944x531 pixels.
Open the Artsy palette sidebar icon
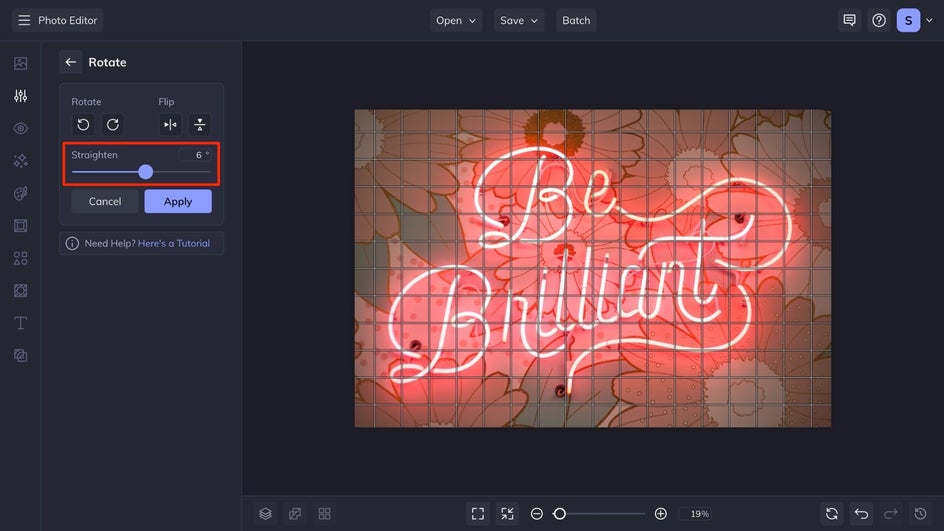coord(20,193)
